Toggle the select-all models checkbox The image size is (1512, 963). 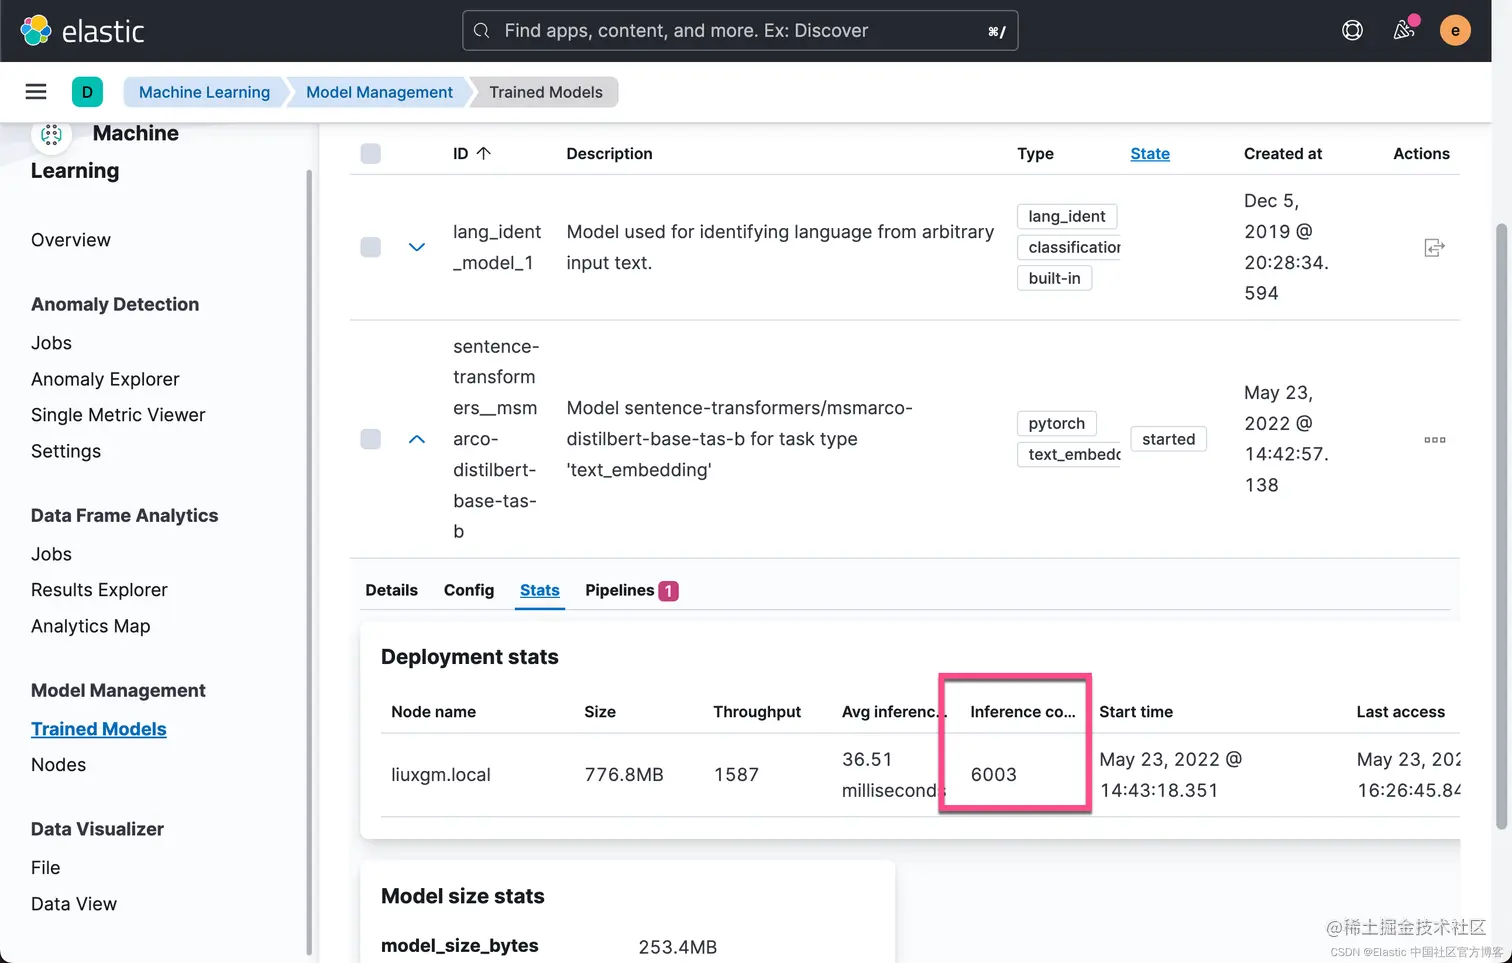pos(371,153)
